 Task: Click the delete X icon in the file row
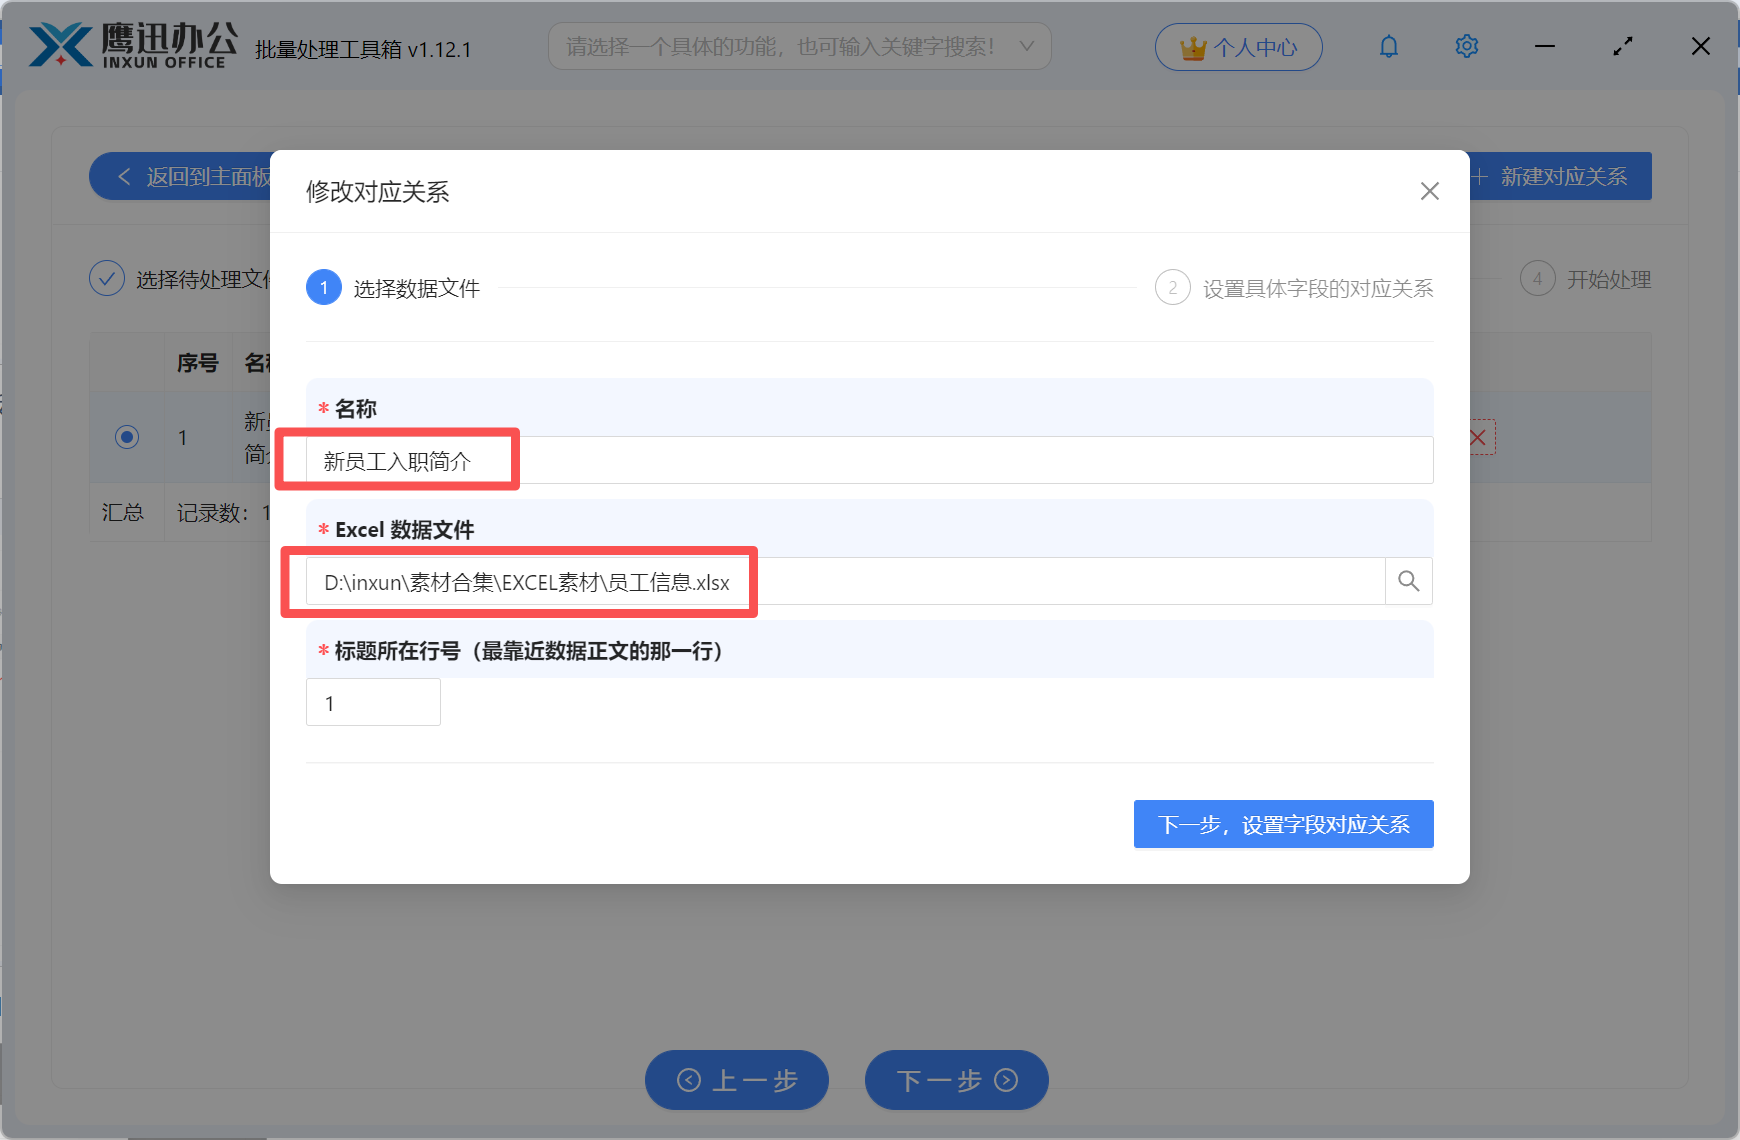click(x=1477, y=437)
